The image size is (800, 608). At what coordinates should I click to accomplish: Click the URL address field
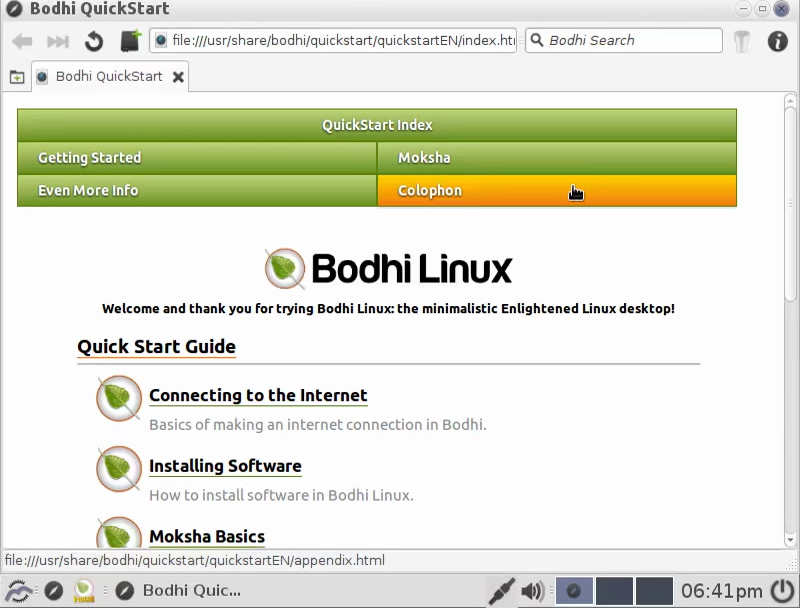point(333,40)
